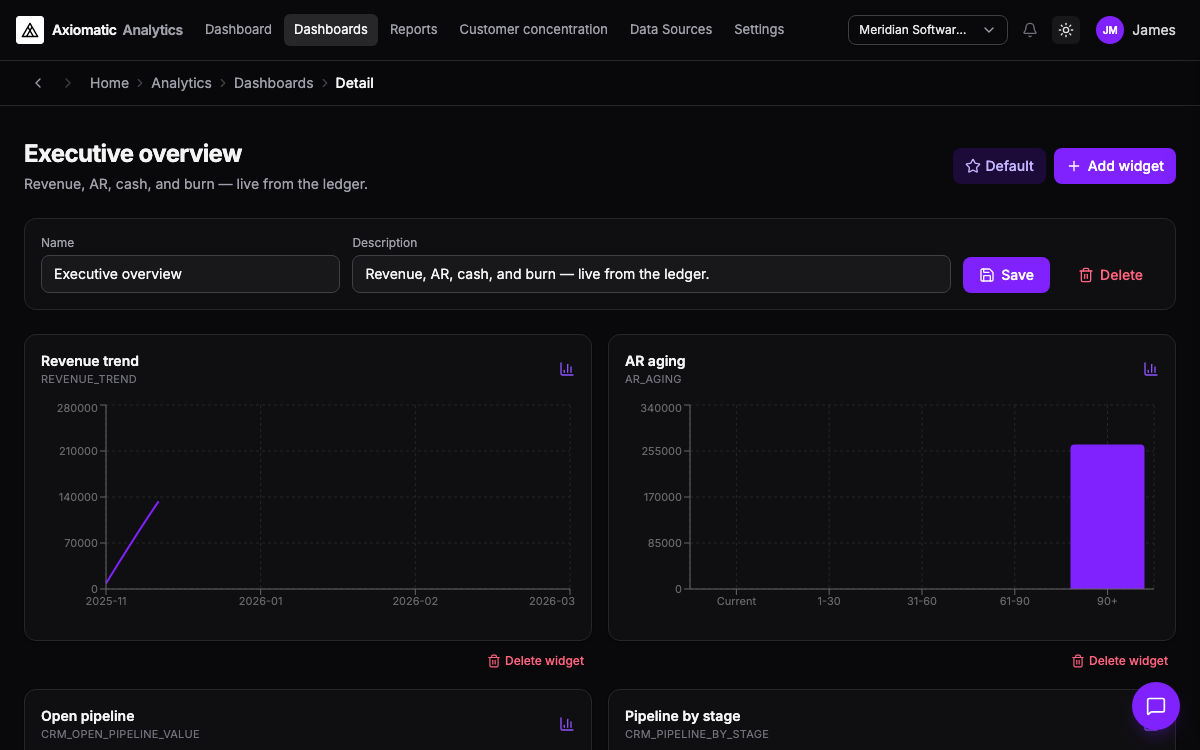Focus the Description input field
The width and height of the screenshot is (1200, 750).
(651, 274)
